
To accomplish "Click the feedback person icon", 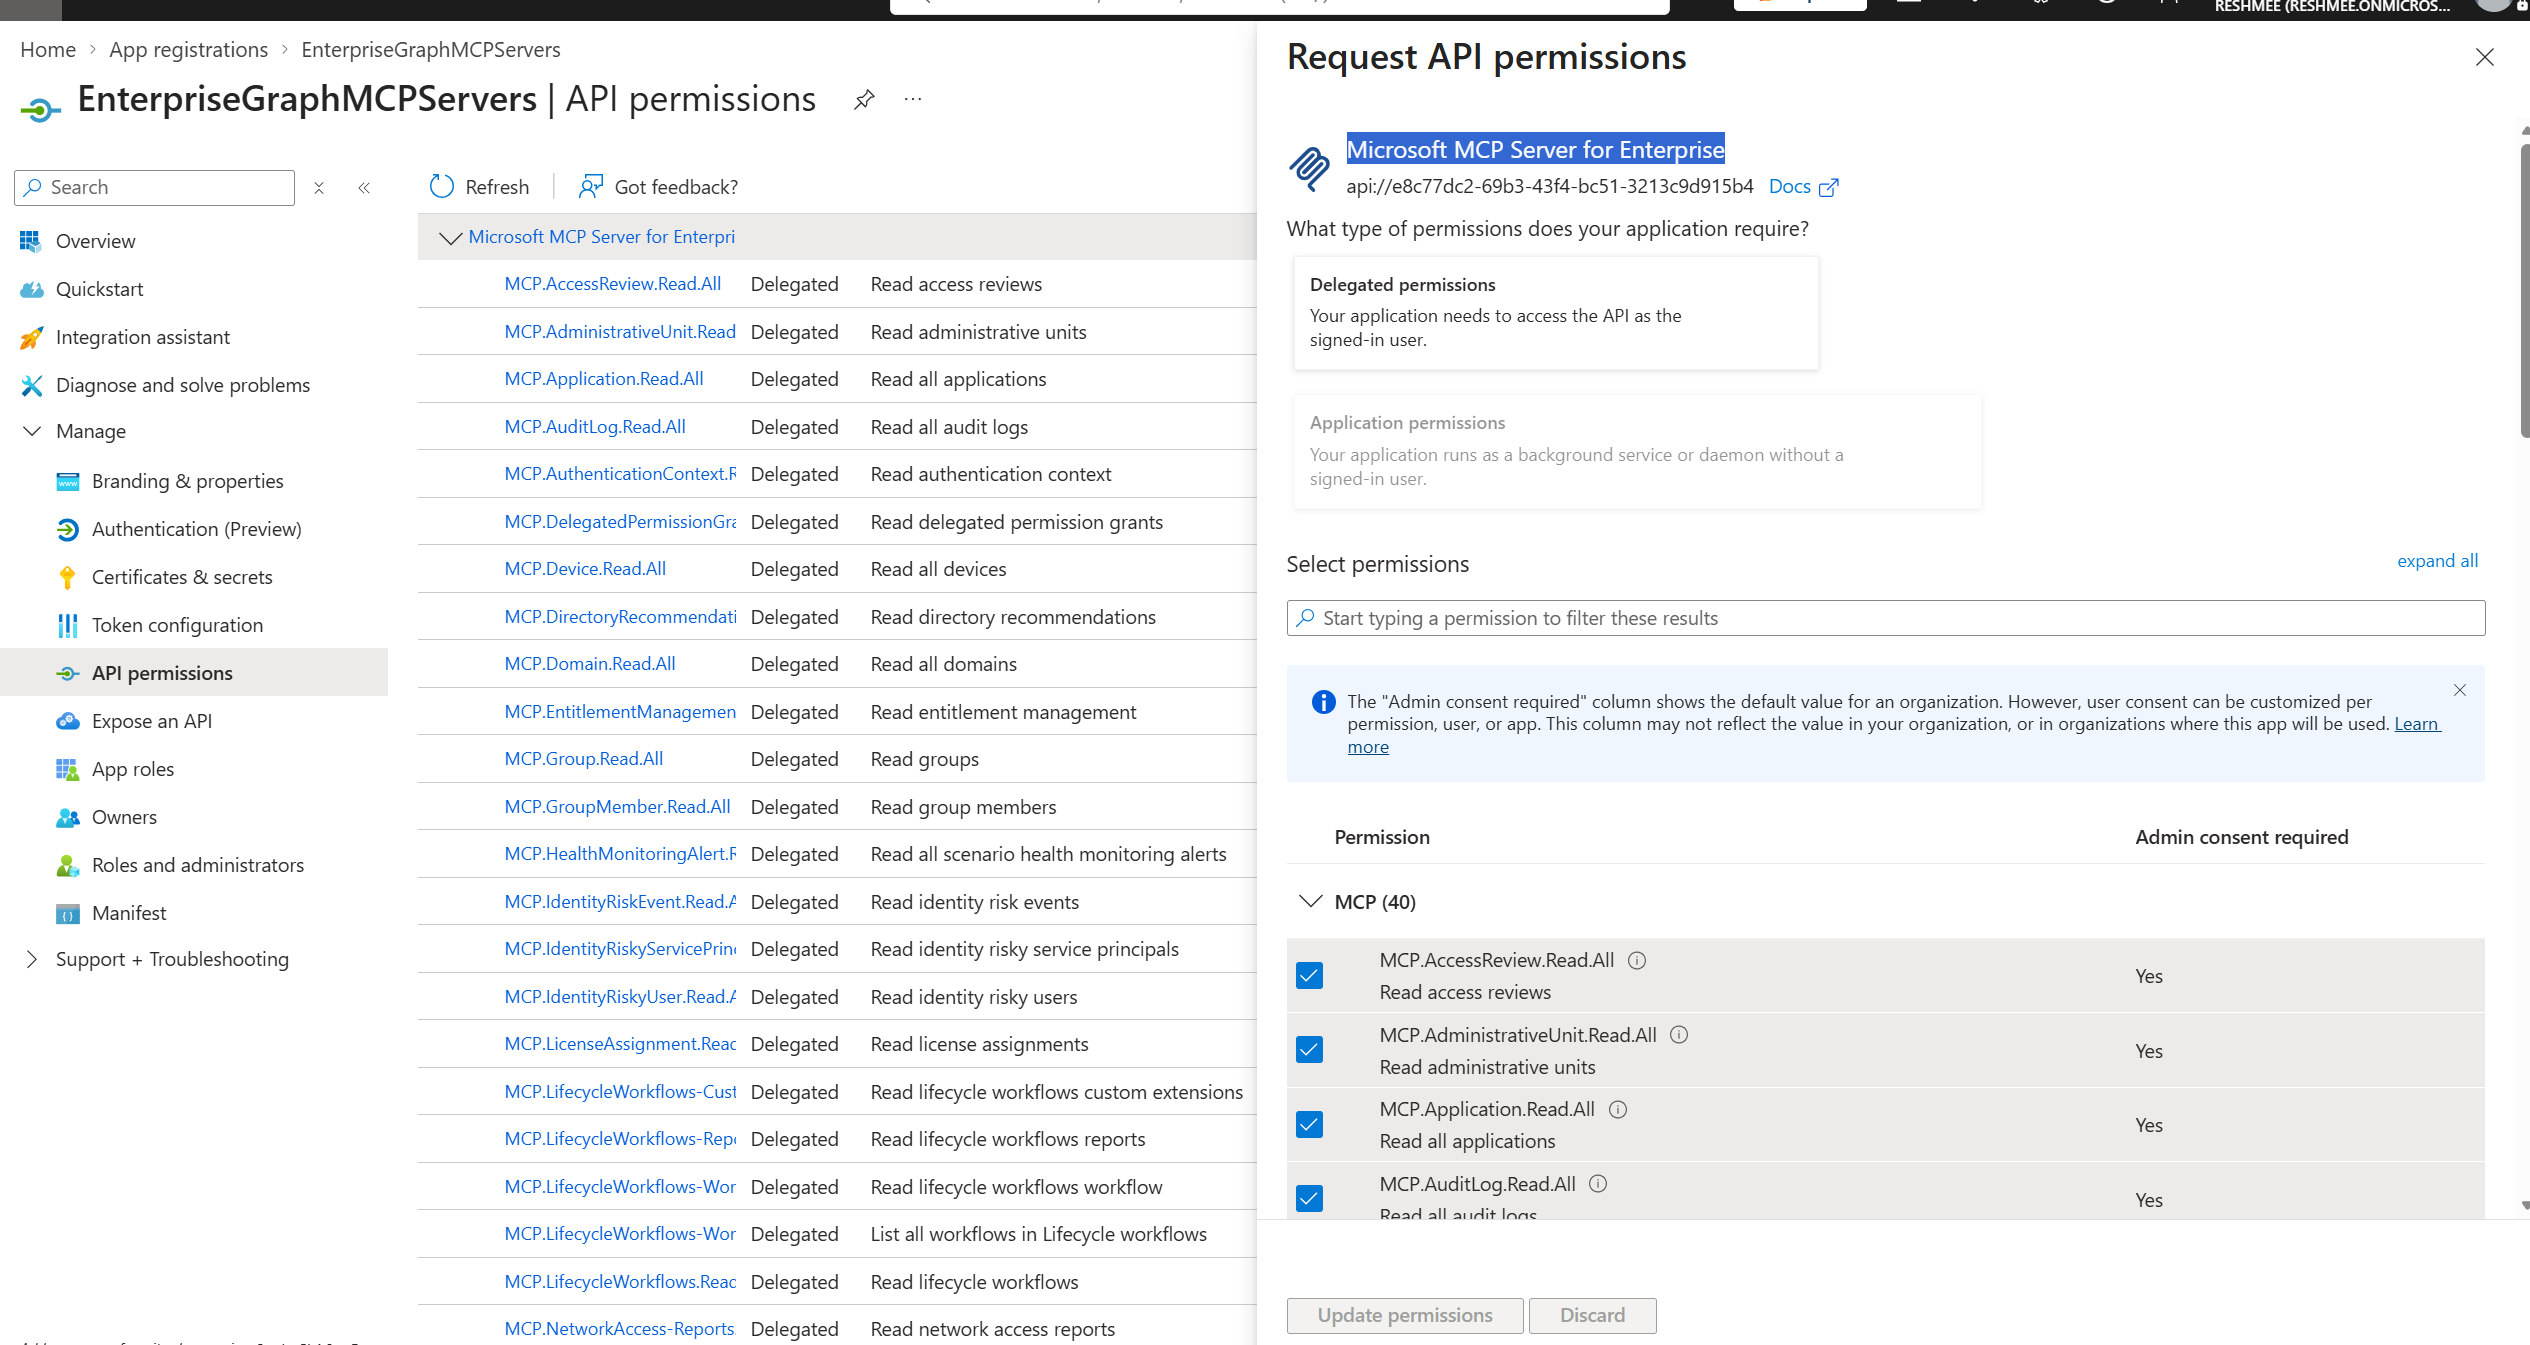I will click(591, 187).
